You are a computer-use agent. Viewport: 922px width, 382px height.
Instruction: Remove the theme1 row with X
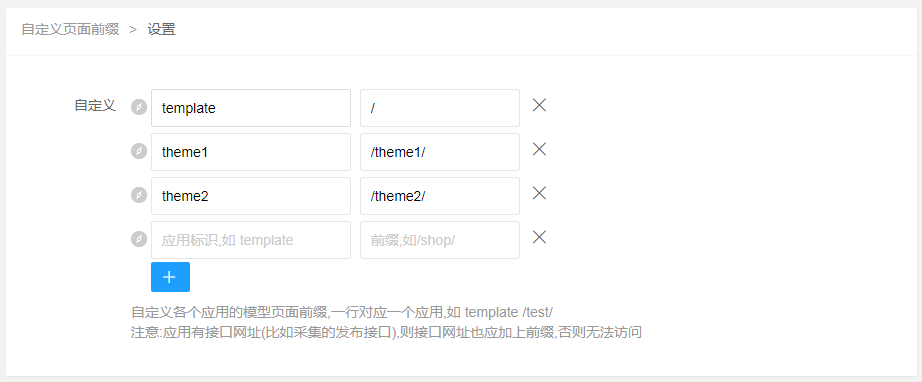click(539, 149)
